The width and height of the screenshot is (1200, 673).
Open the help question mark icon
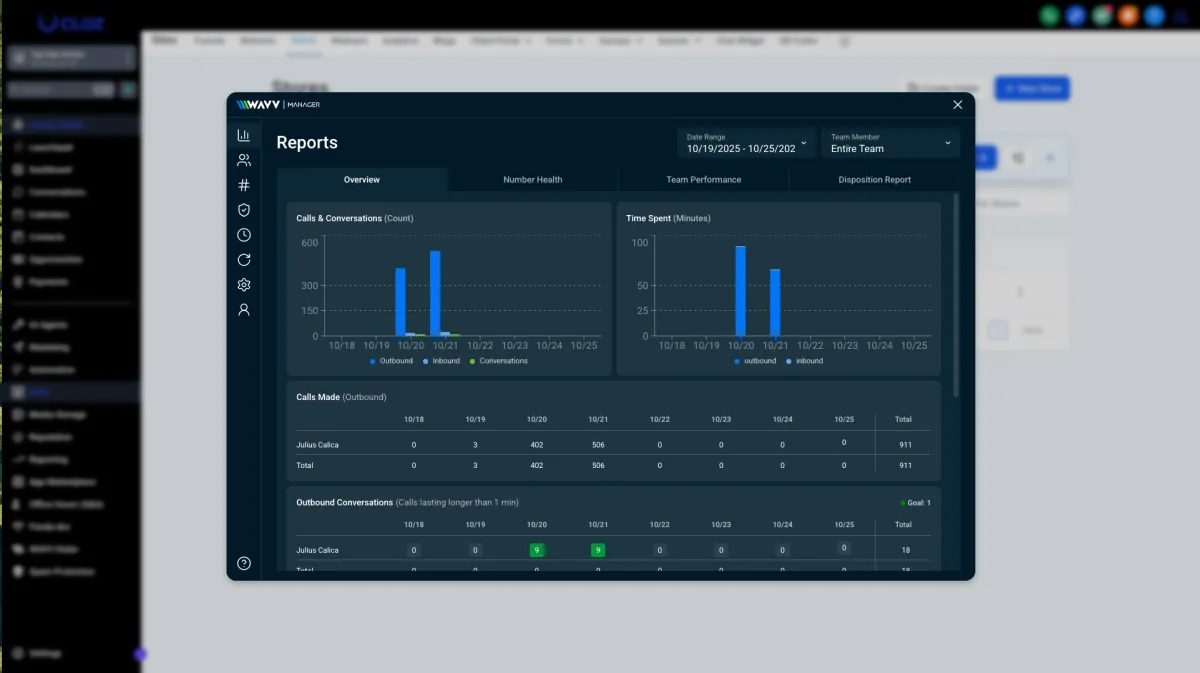243,563
